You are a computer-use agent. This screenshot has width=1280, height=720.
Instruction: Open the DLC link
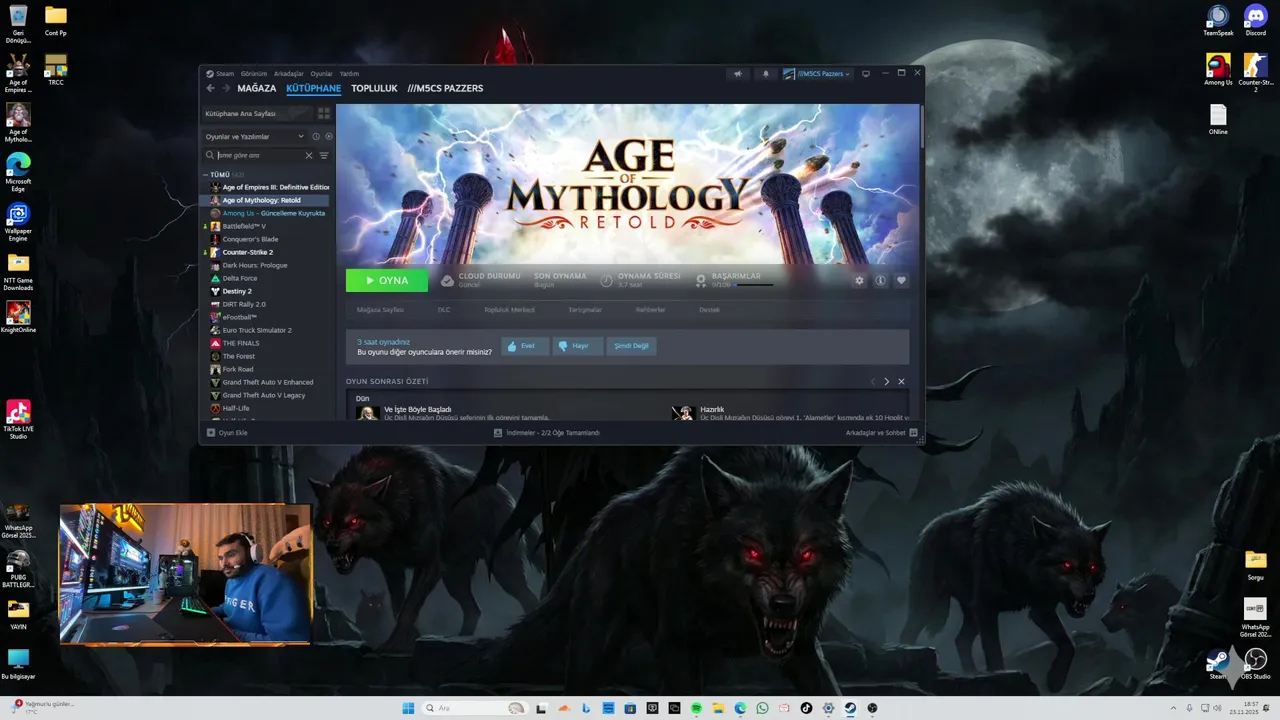443,310
